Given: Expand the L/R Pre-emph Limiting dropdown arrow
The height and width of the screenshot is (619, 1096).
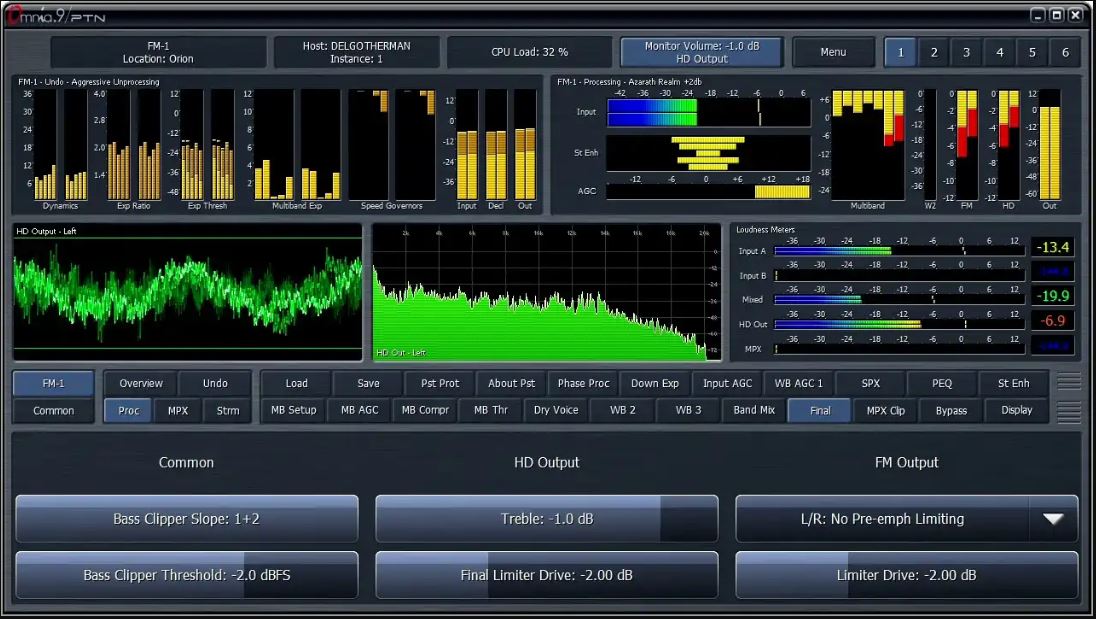Looking at the screenshot, I should pyautogui.click(x=1053, y=519).
